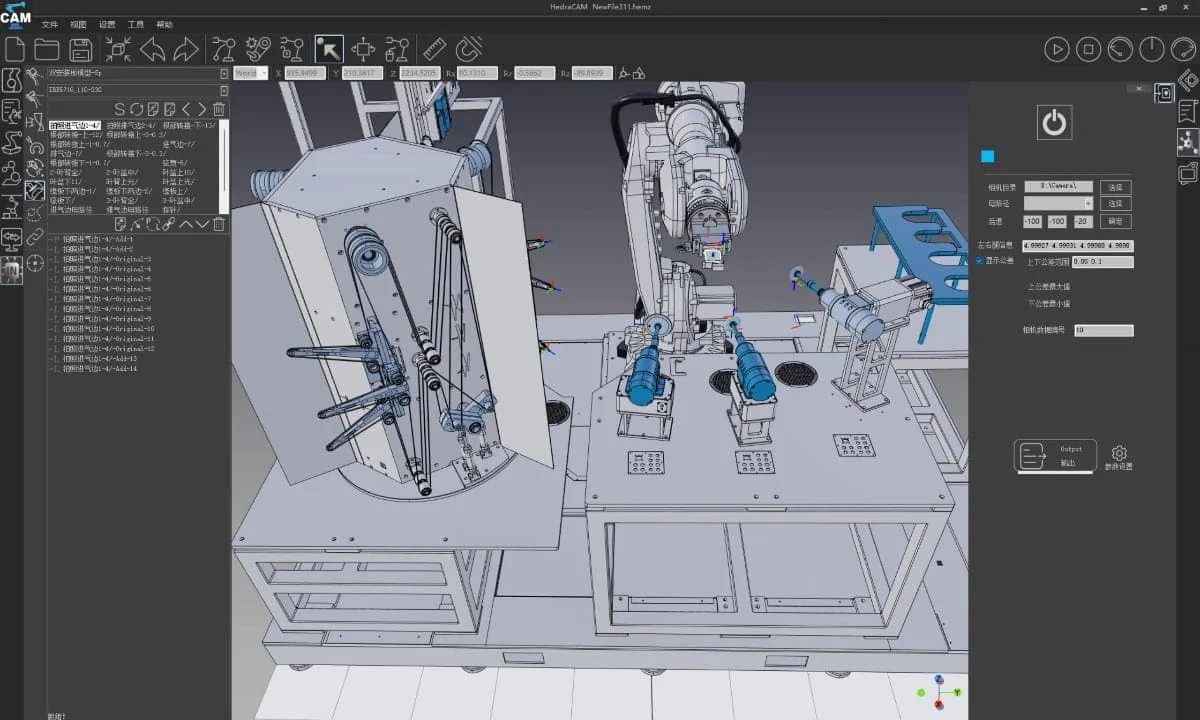
Task: Open the Help menu (帮助)
Action: tap(165, 24)
